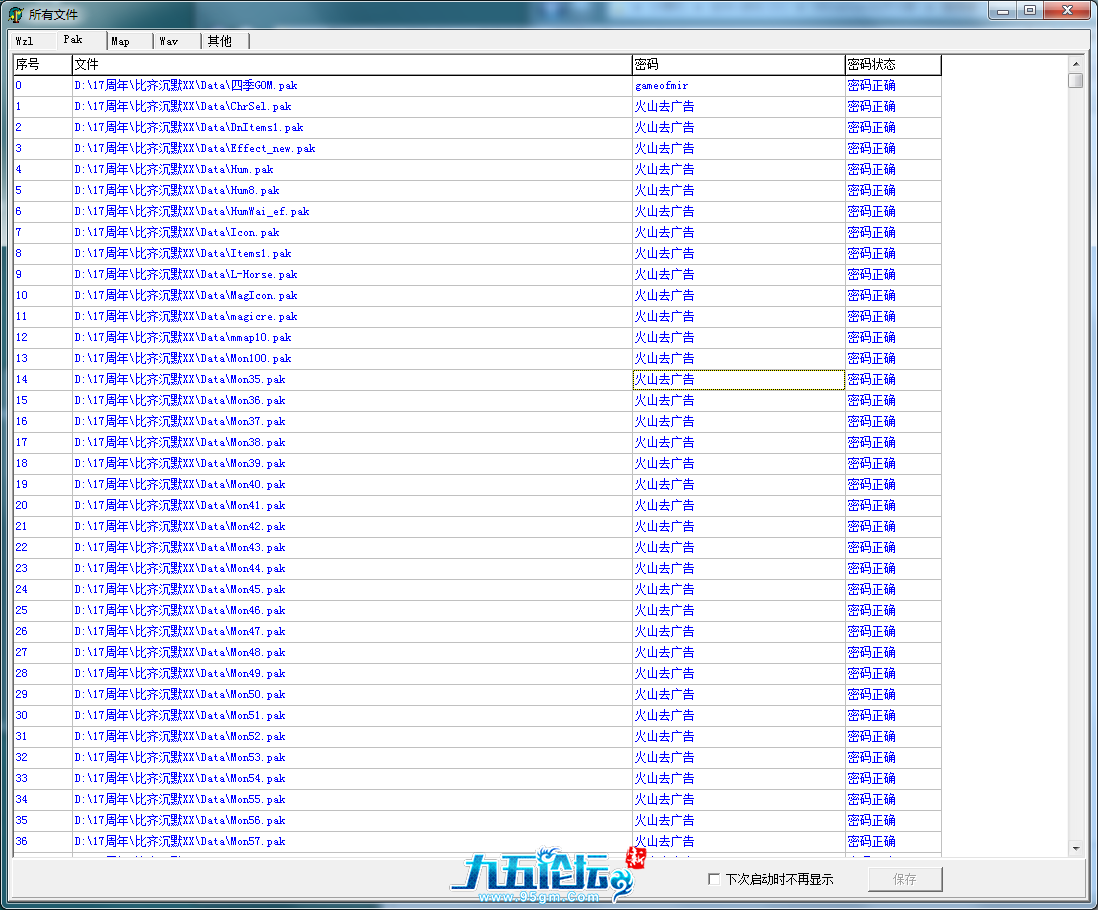Viewport: 1098px width, 910px height.
Task: Select file Mon53.pak
Action: click(x=352, y=757)
